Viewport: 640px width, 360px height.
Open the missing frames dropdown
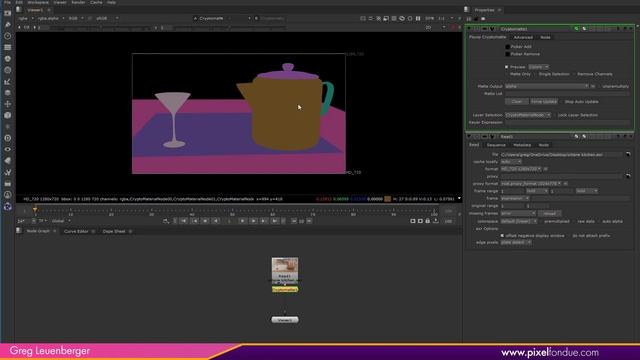pyautogui.click(x=518, y=213)
